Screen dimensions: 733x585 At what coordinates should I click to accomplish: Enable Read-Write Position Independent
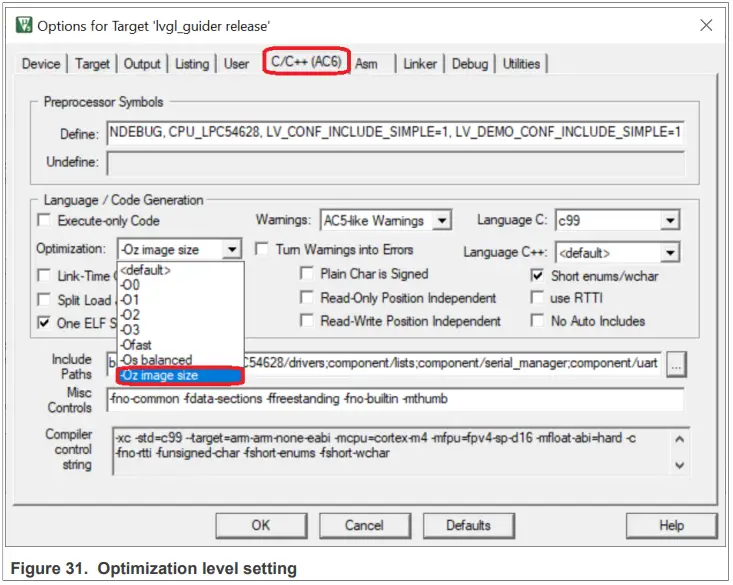point(307,321)
